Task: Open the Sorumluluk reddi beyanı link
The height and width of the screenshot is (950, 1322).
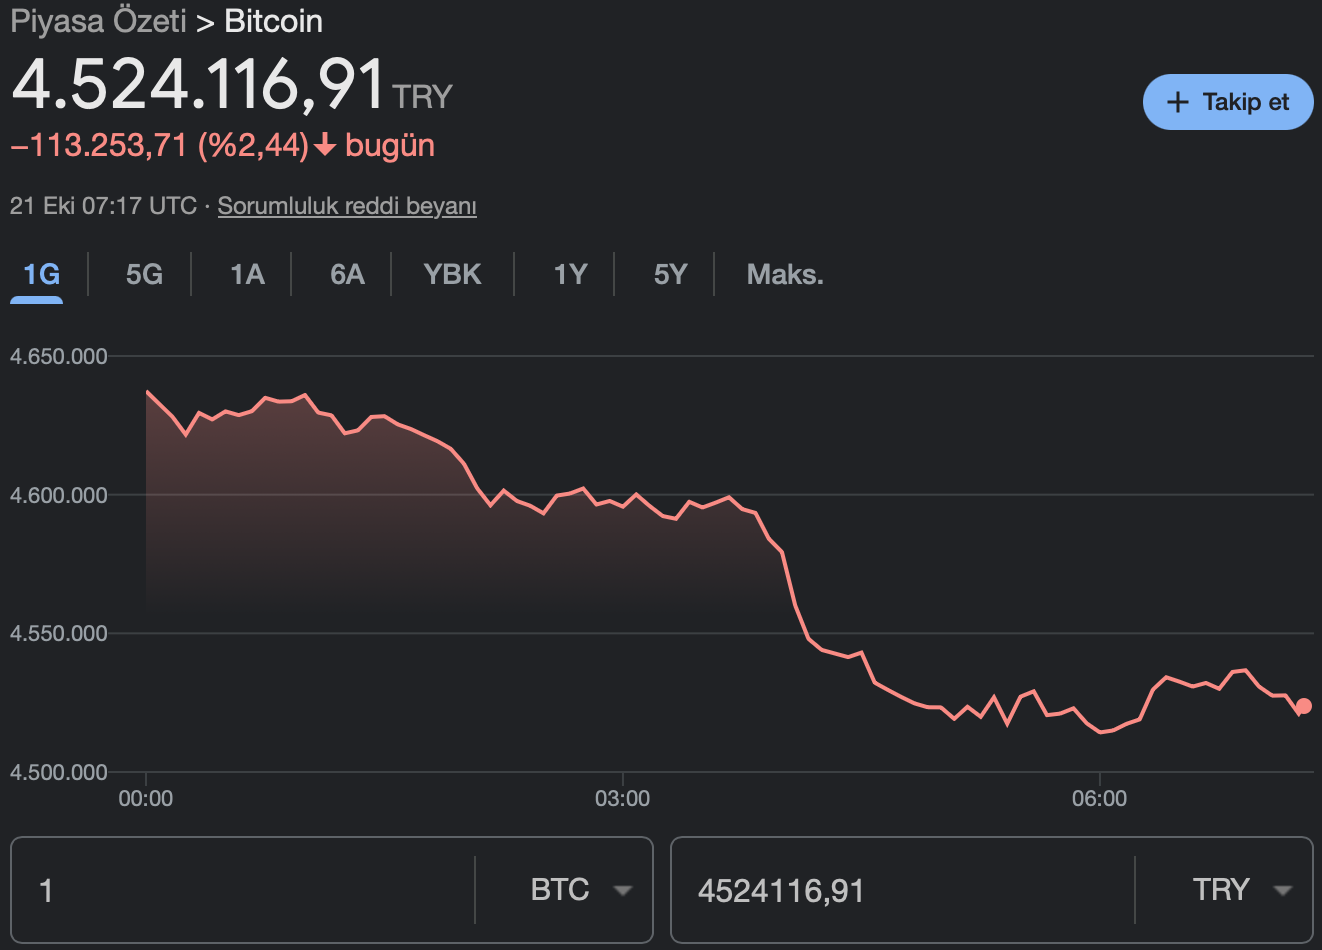Action: point(346,206)
